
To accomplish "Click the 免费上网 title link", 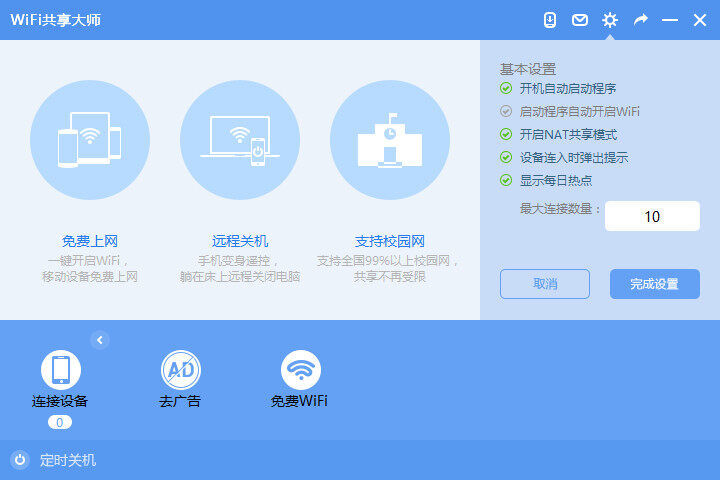I will [x=90, y=241].
